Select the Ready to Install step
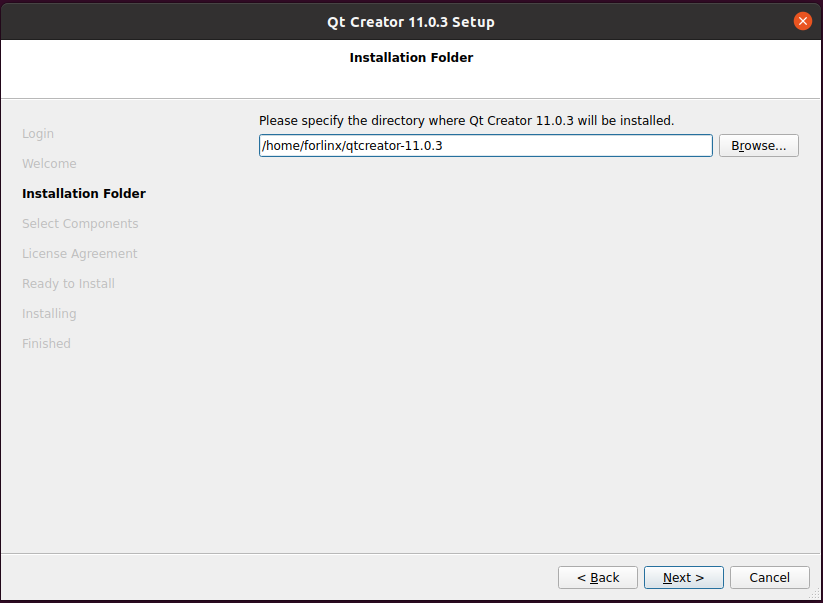The width and height of the screenshot is (823, 603). 68,283
